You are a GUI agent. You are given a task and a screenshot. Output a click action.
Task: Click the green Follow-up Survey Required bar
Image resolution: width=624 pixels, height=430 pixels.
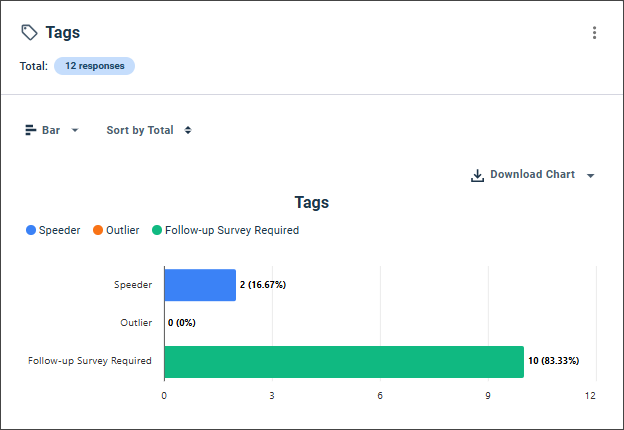(344, 362)
